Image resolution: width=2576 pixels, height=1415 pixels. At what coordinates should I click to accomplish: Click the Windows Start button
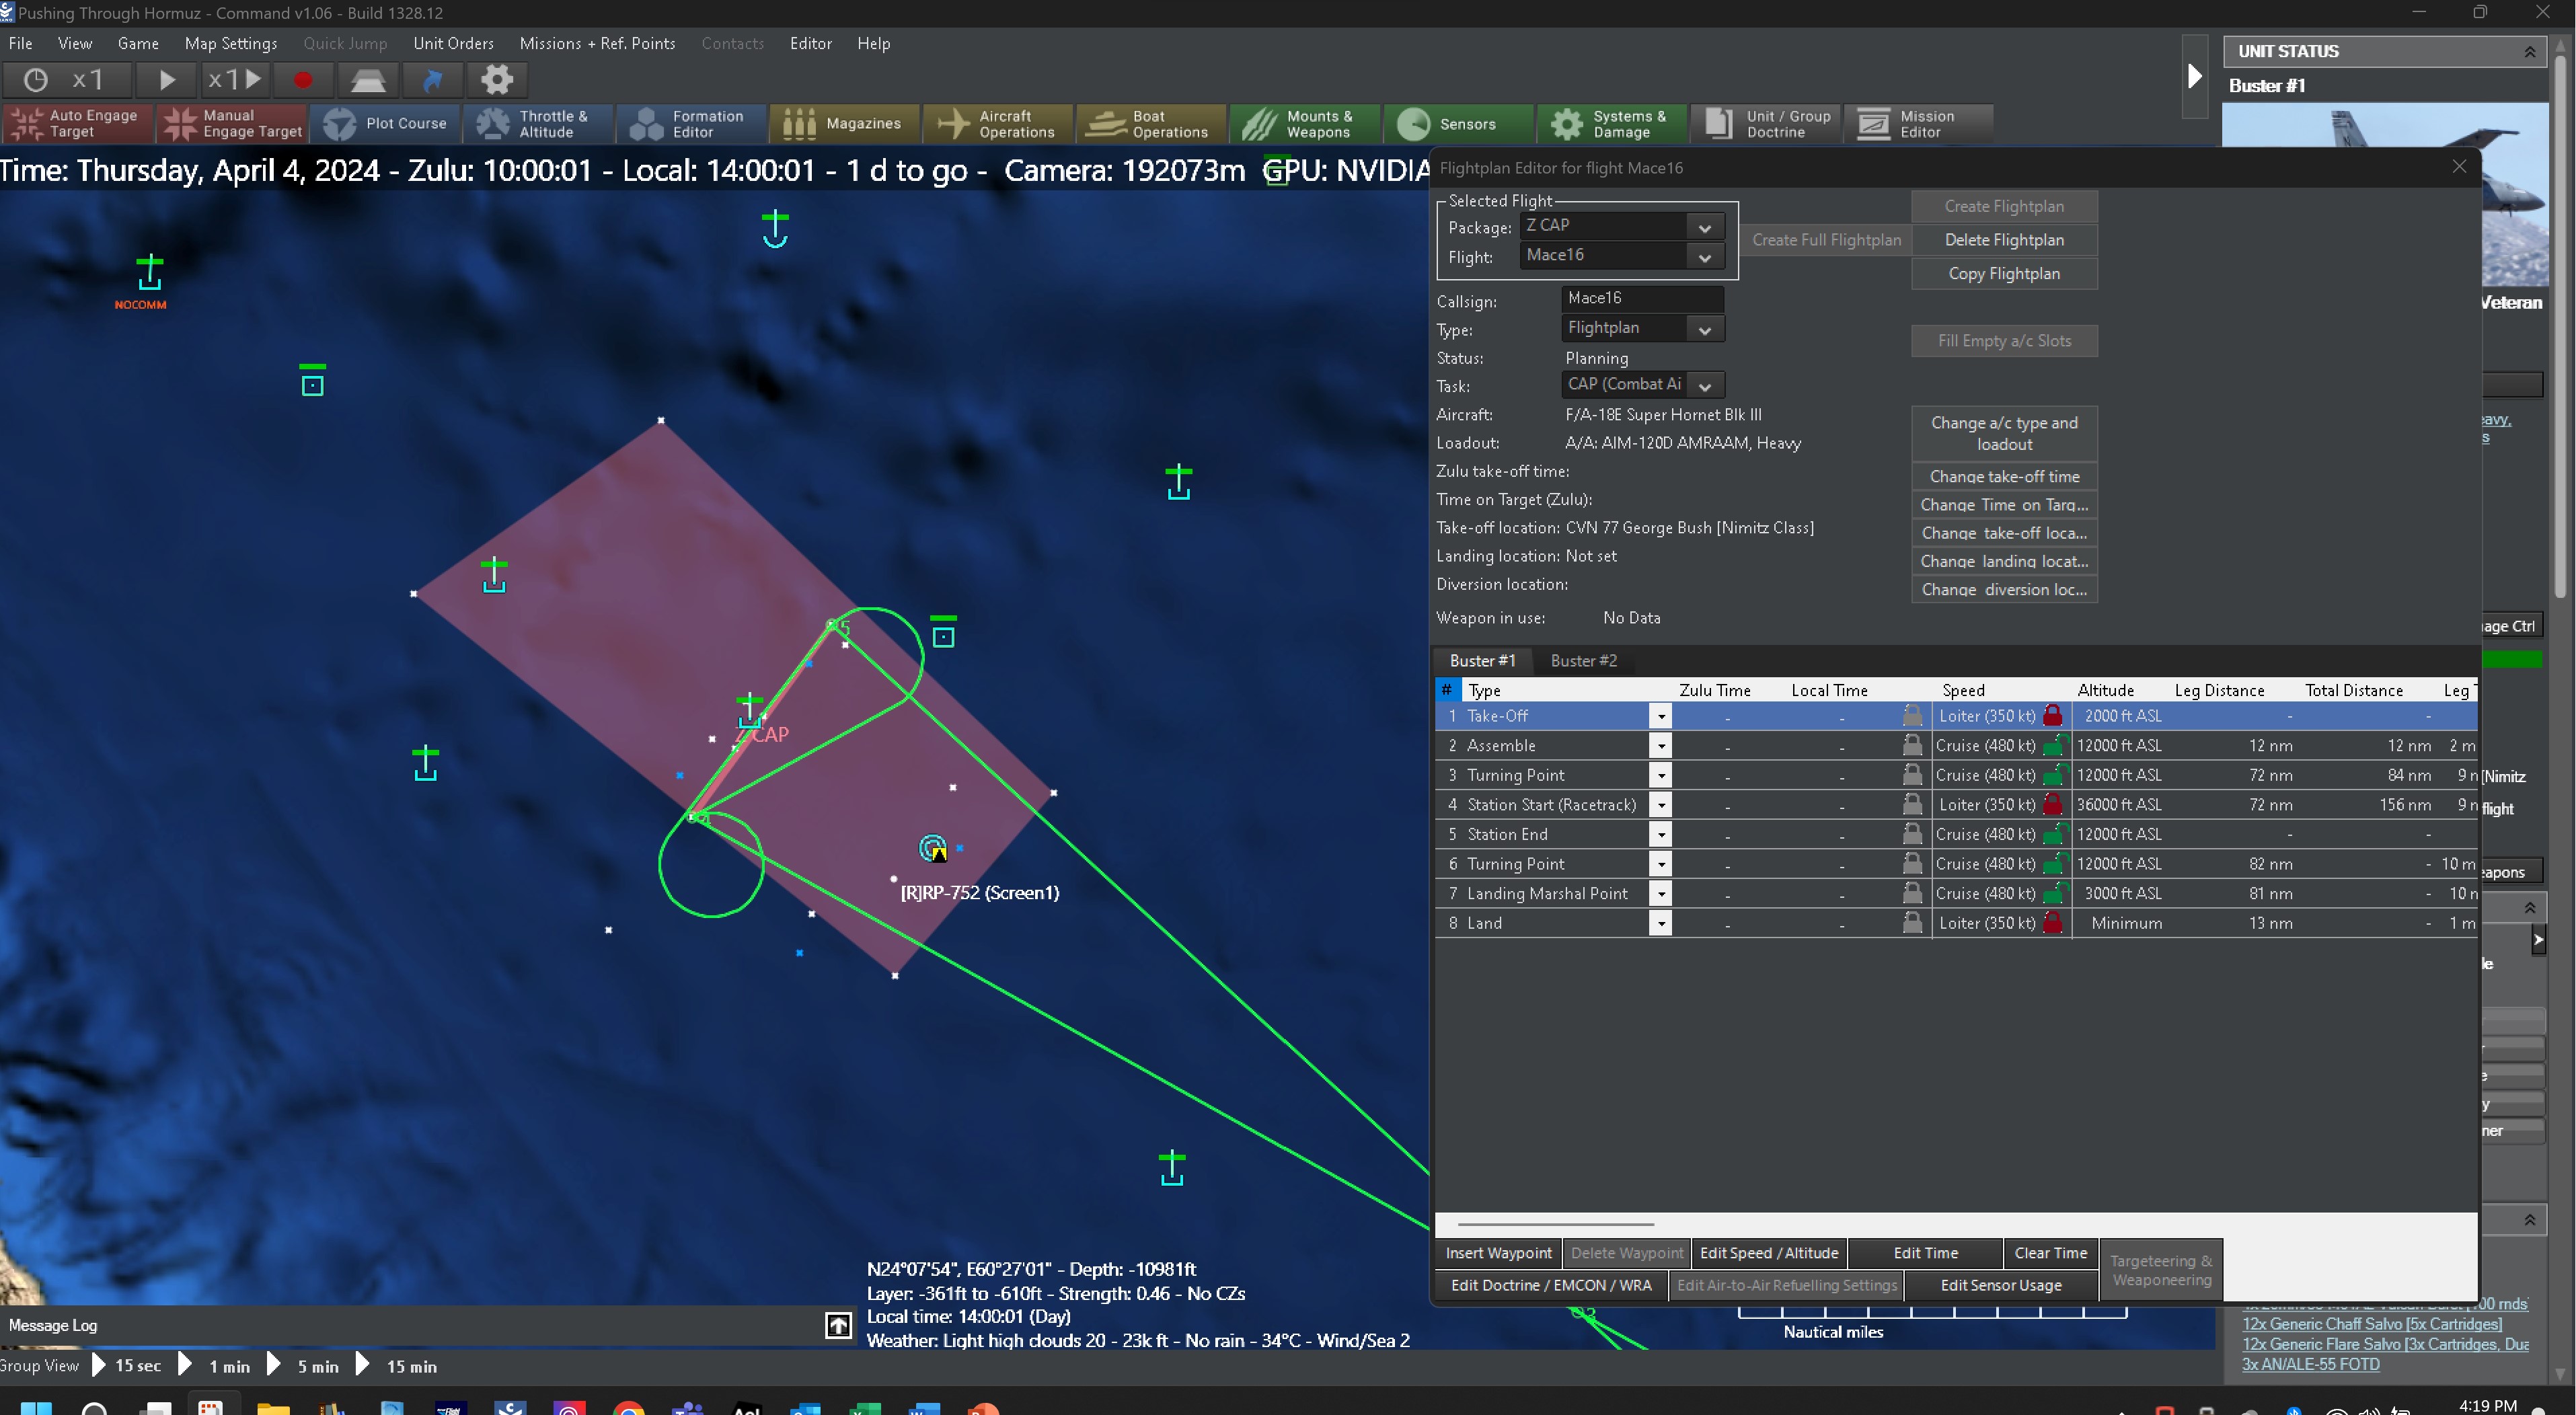36,1408
